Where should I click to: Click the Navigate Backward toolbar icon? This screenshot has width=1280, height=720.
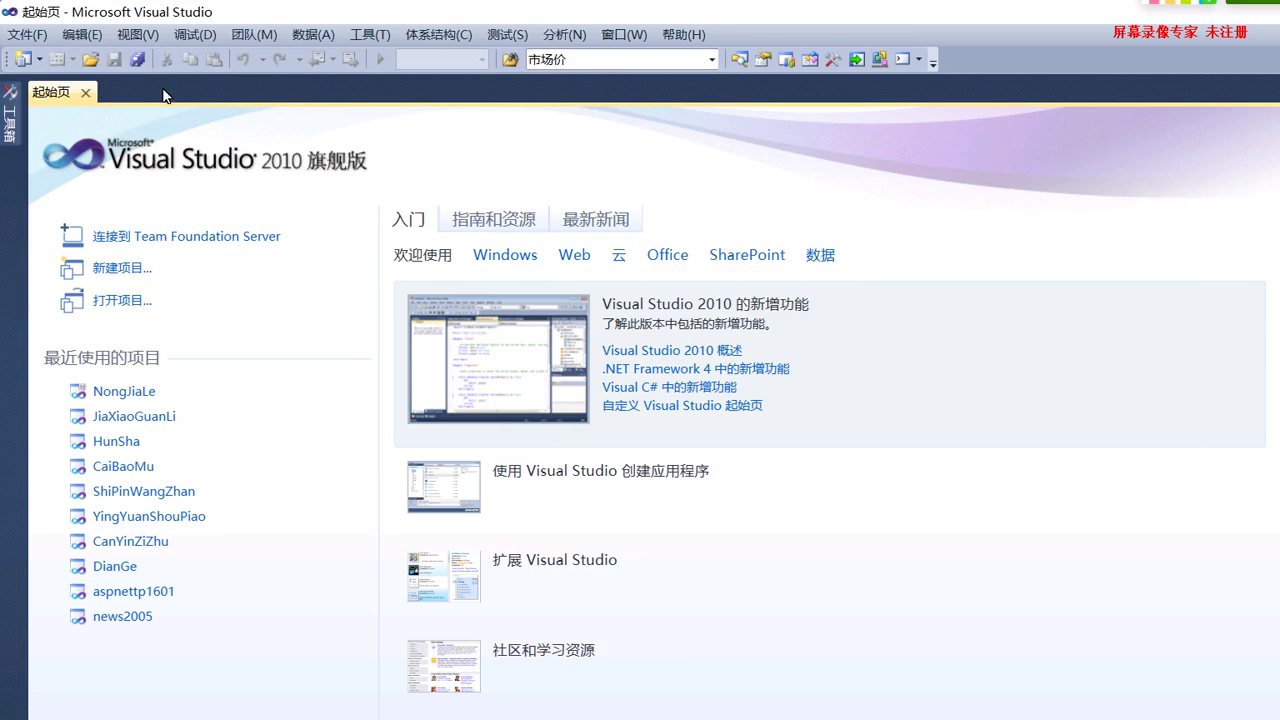(318, 60)
